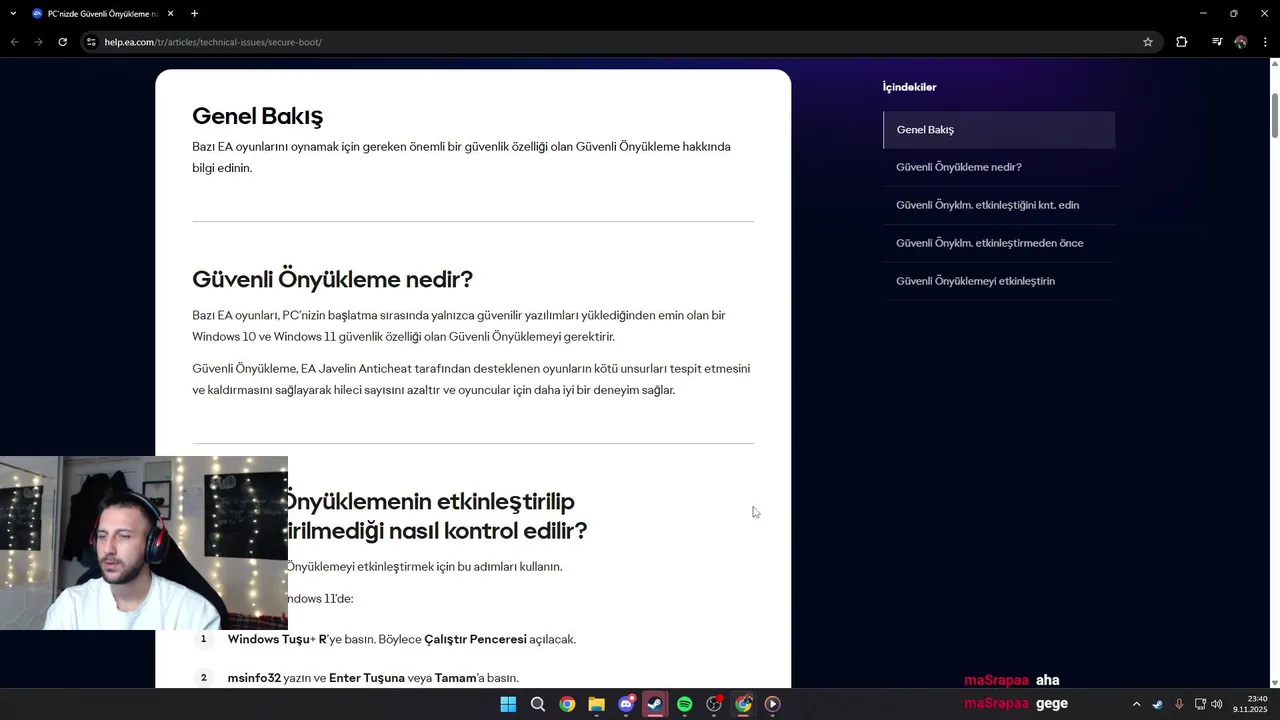Image resolution: width=1280 pixels, height=720 pixels.
Task: Close the PC'nizde Güvenli Önyükleme tab
Action: click(170, 14)
